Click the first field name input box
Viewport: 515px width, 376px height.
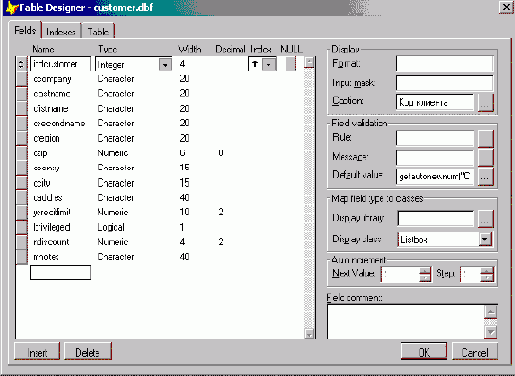coord(60,64)
